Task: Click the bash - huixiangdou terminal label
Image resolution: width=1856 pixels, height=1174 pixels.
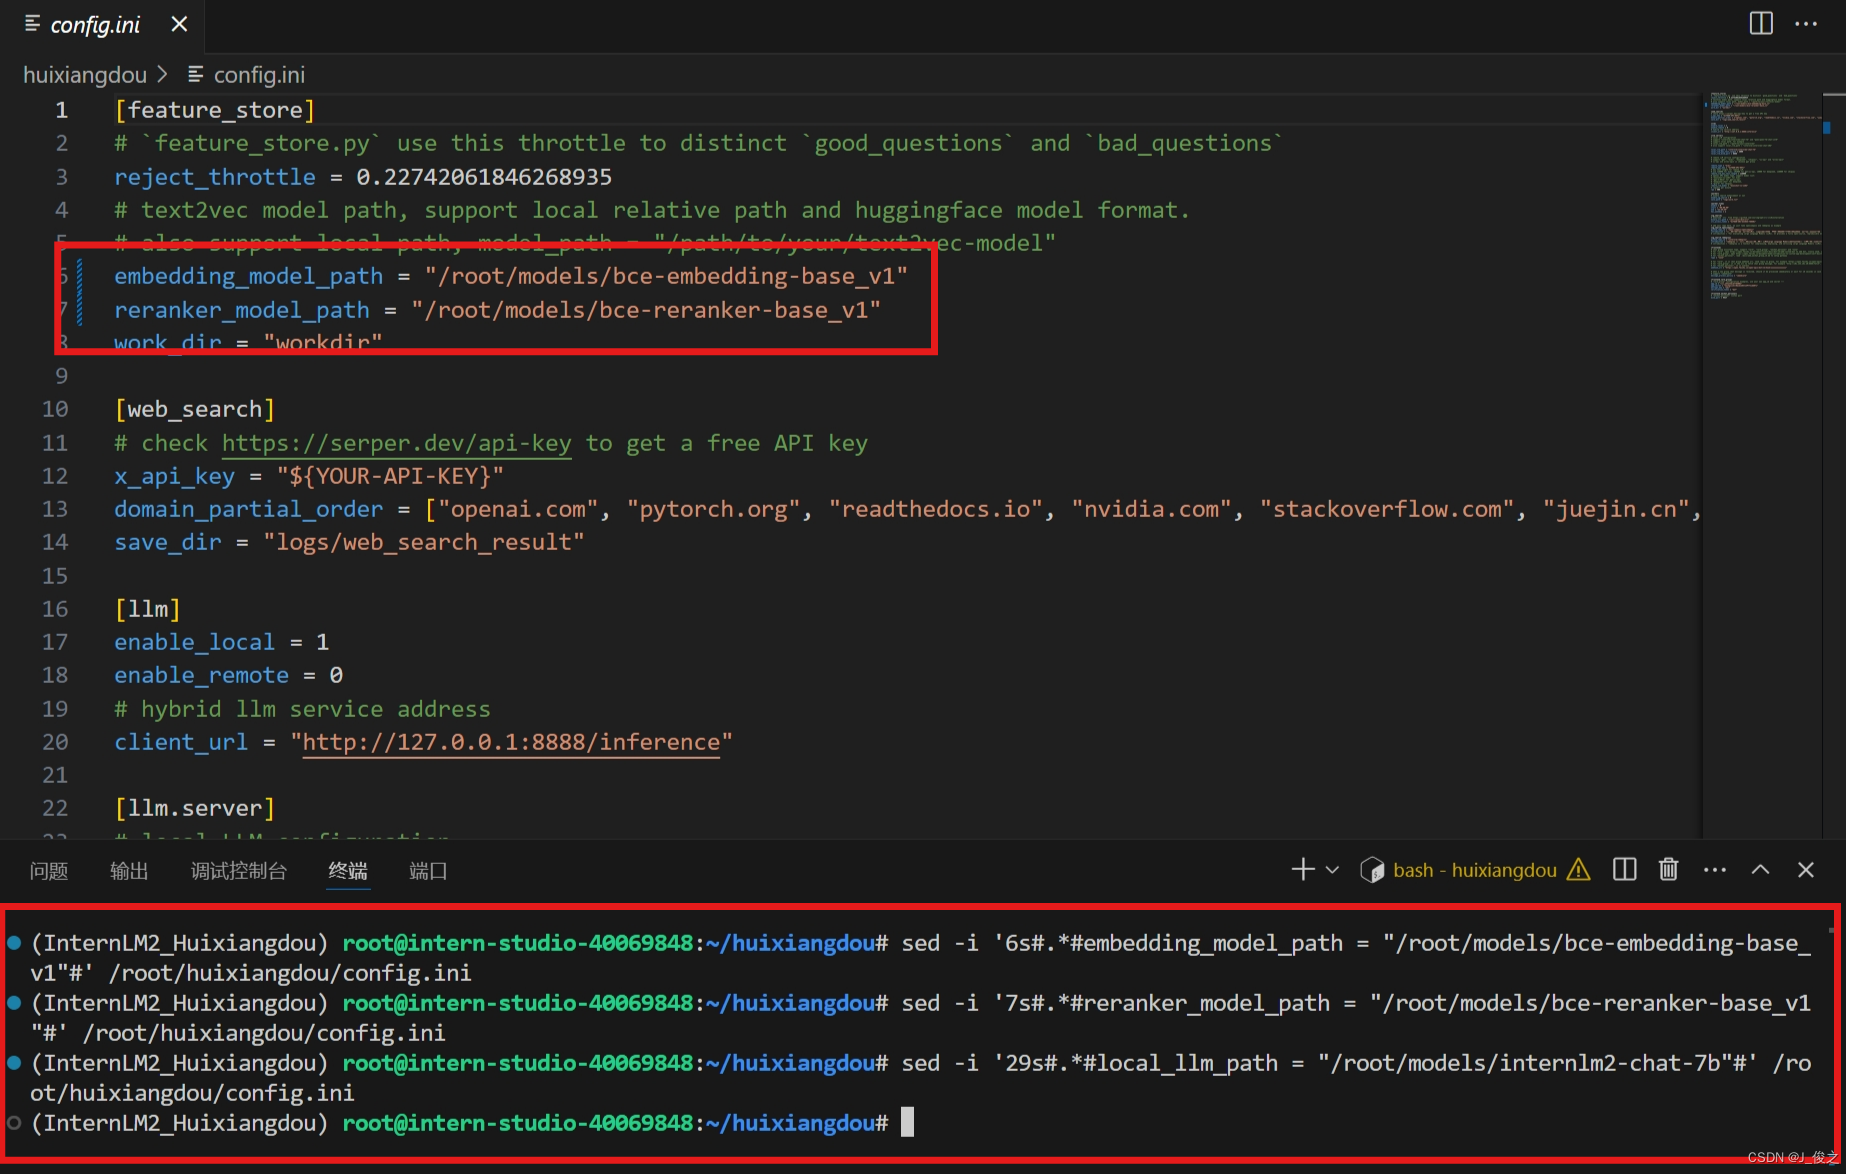Action: pos(1475,870)
